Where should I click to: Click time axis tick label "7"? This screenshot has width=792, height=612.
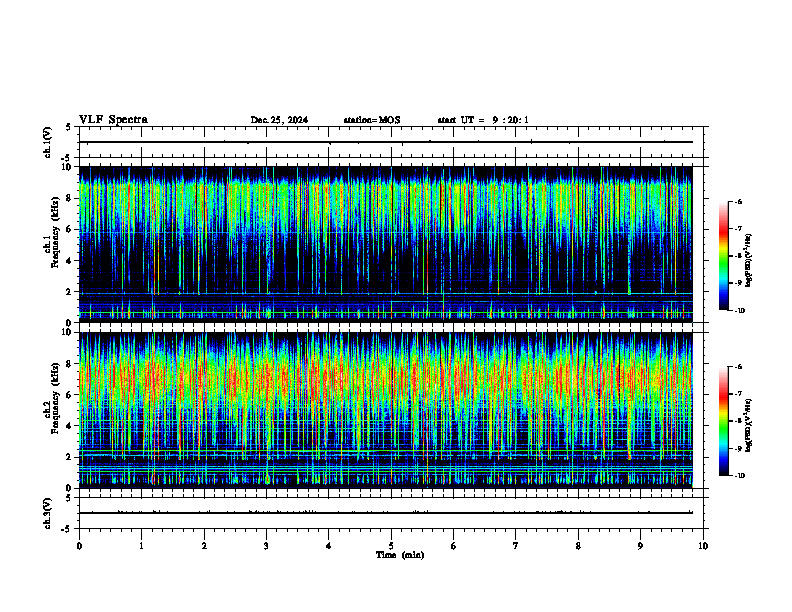(516, 546)
